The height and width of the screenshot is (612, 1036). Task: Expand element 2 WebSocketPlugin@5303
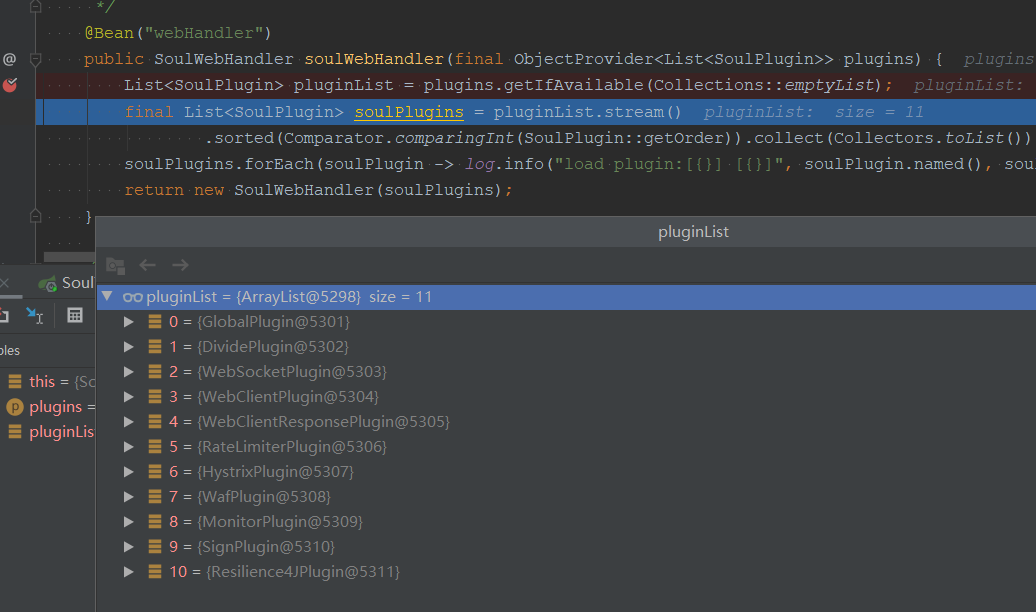tap(129, 372)
